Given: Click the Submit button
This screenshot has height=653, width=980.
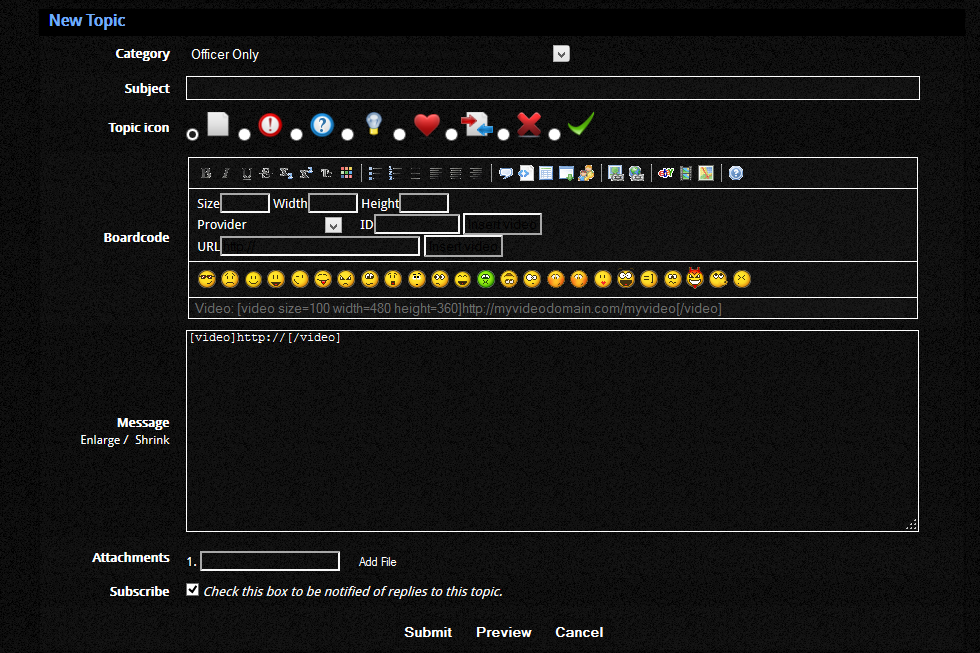Looking at the screenshot, I should click(x=428, y=632).
